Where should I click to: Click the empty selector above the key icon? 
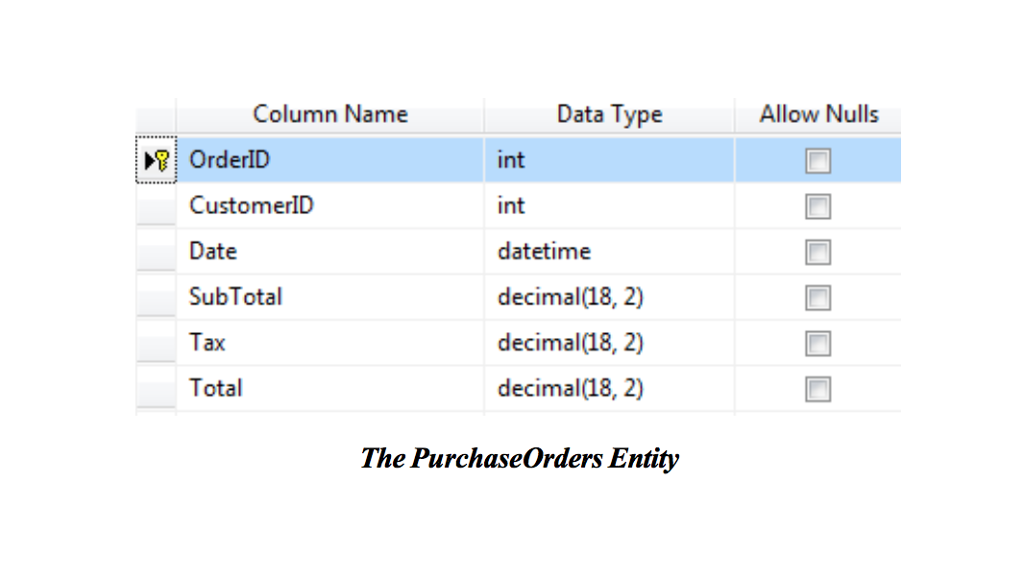(158, 114)
